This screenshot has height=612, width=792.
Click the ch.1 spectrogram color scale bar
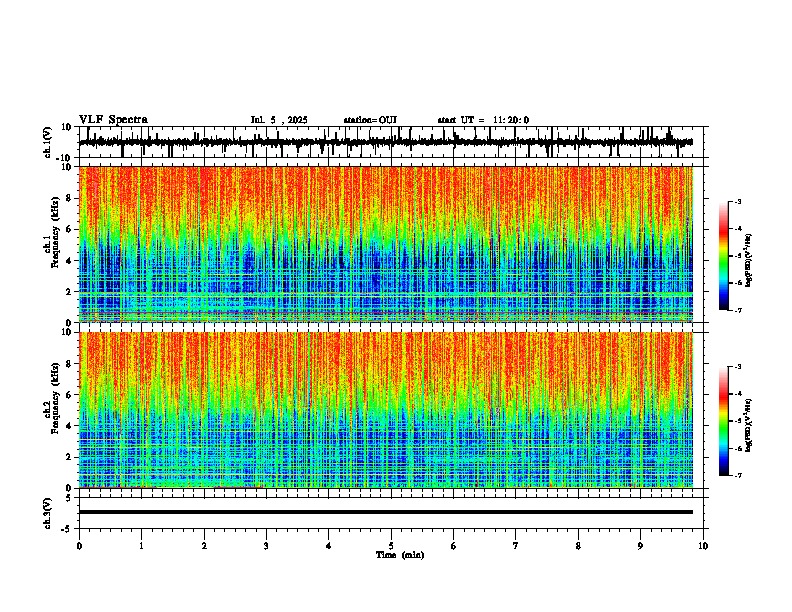(x=723, y=256)
